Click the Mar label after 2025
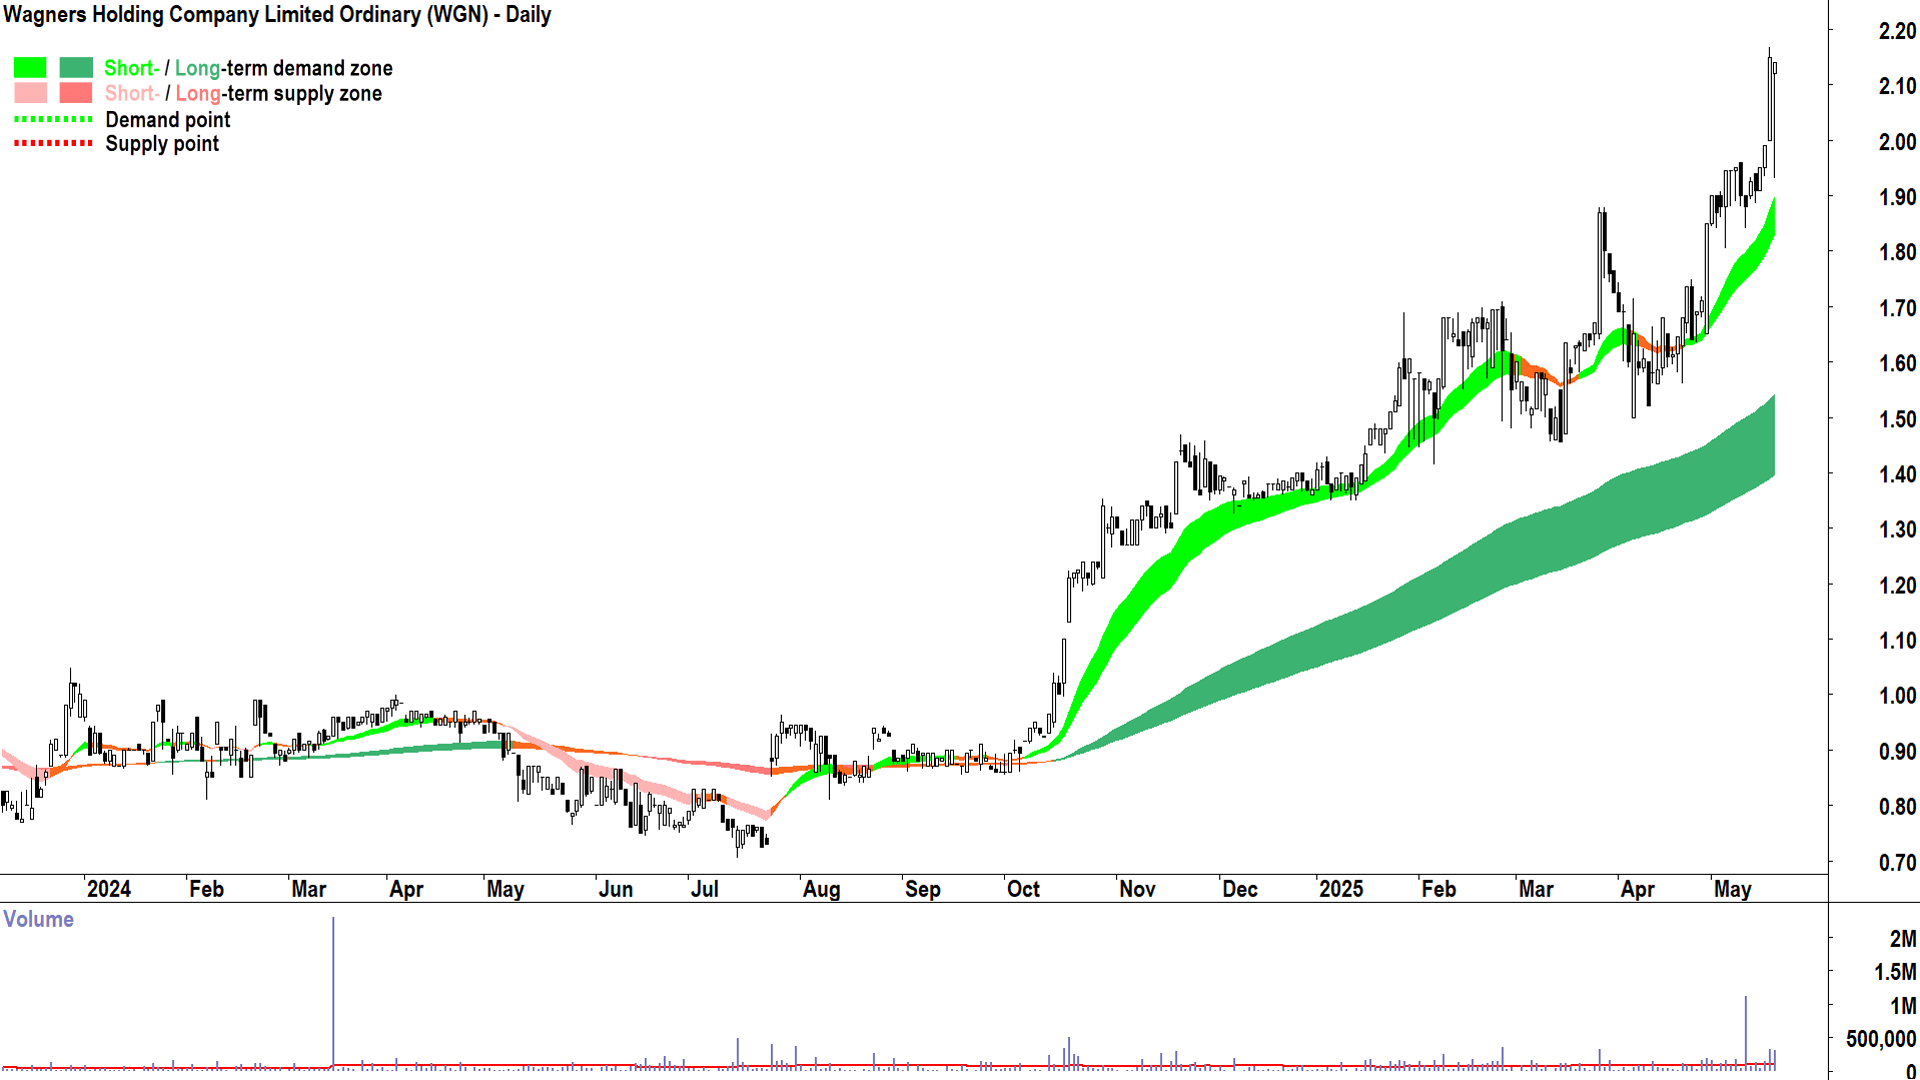Image resolution: width=1920 pixels, height=1080 pixels. pos(1536,889)
